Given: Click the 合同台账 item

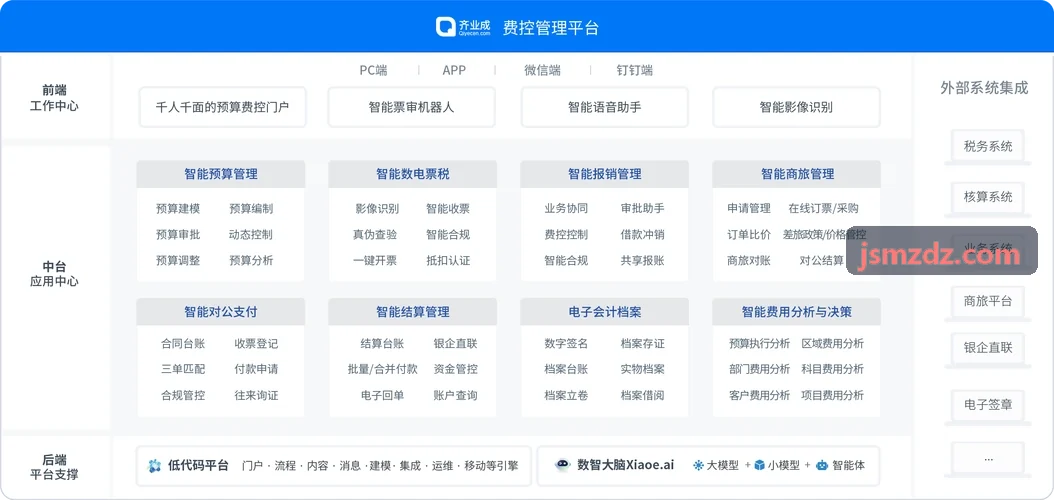Looking at the screenshot, I should tap(183, 343).
